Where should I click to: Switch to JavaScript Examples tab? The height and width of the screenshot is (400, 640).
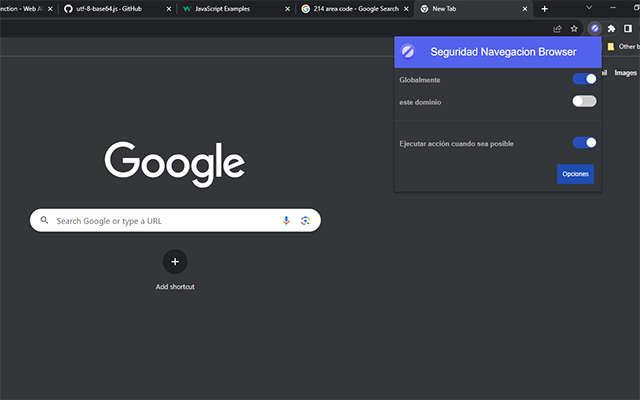[236, 9]
